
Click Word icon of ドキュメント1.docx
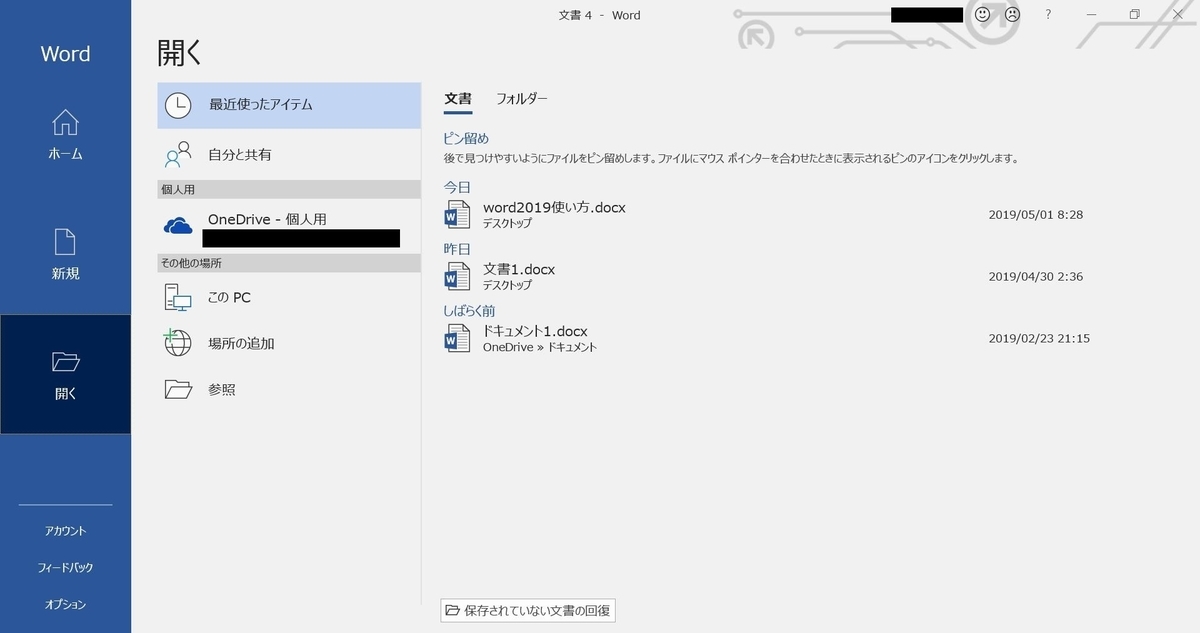click(457, 338)
